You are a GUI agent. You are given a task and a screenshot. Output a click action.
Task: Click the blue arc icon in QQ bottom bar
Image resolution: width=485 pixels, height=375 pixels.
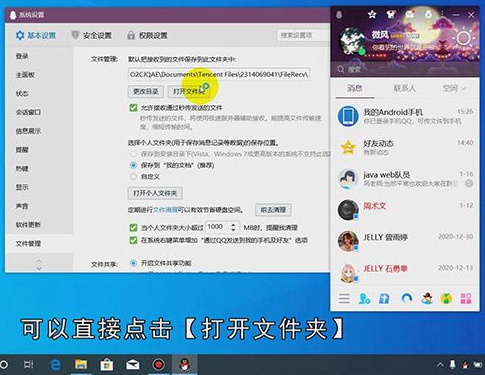click(x=406, y=298)
